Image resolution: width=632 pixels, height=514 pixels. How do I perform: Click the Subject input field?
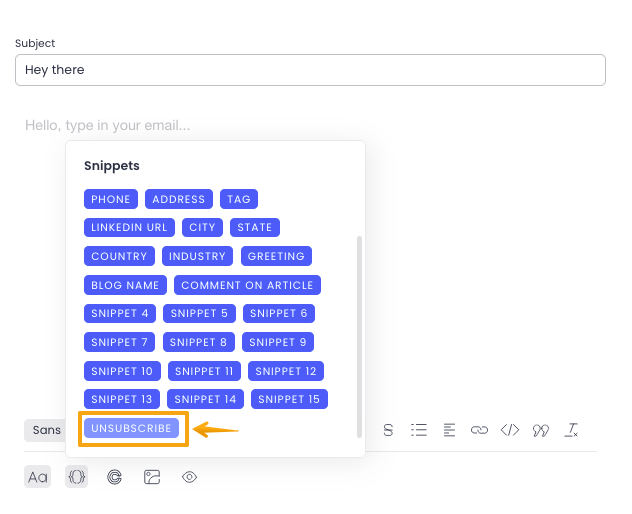click(310, 70)
